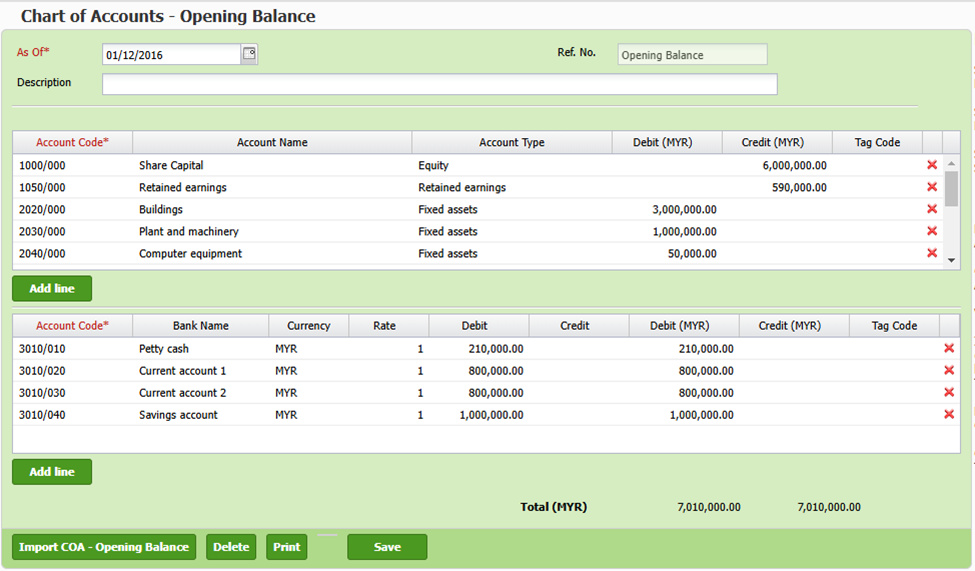Click the Currency column header
This screenshot has width=975, height=571.
point(309,326)
